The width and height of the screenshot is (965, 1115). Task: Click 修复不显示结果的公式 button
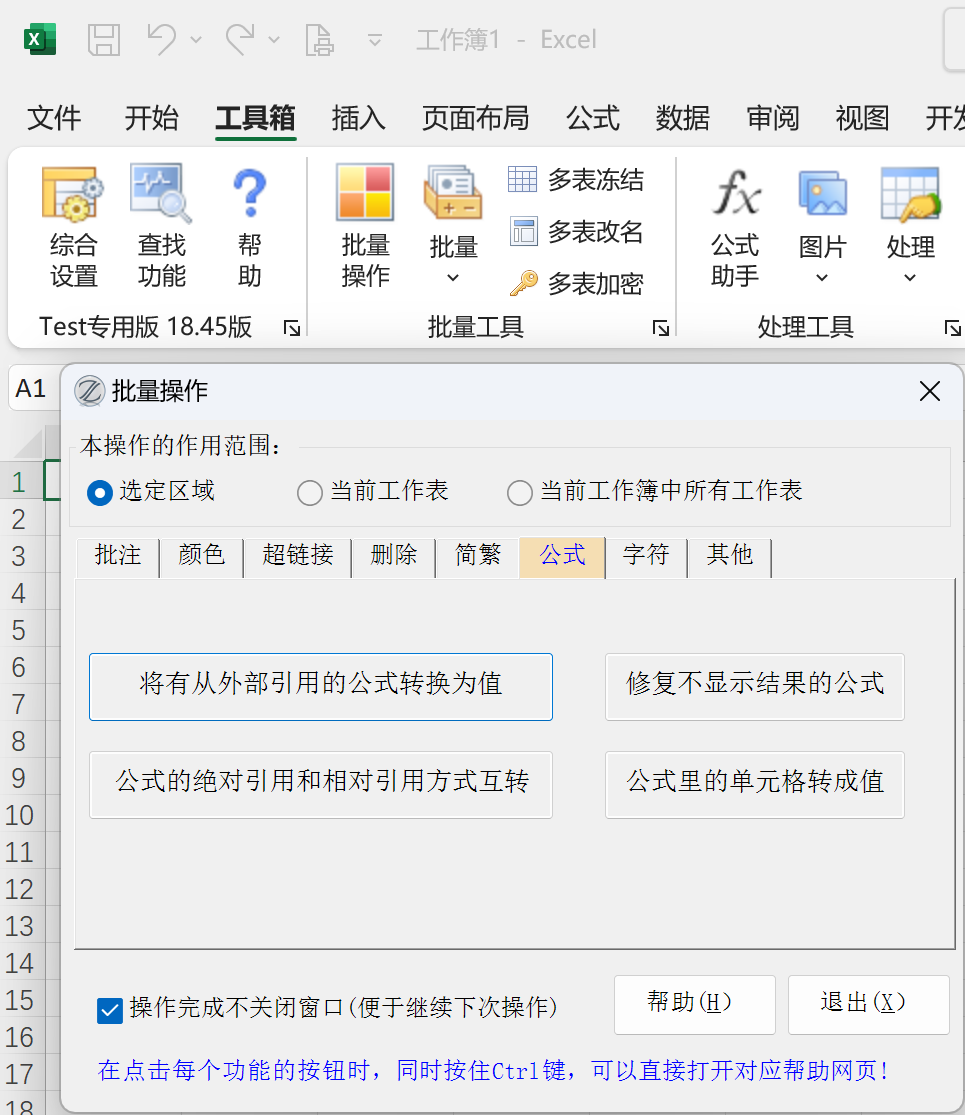[x=755, y=686]
